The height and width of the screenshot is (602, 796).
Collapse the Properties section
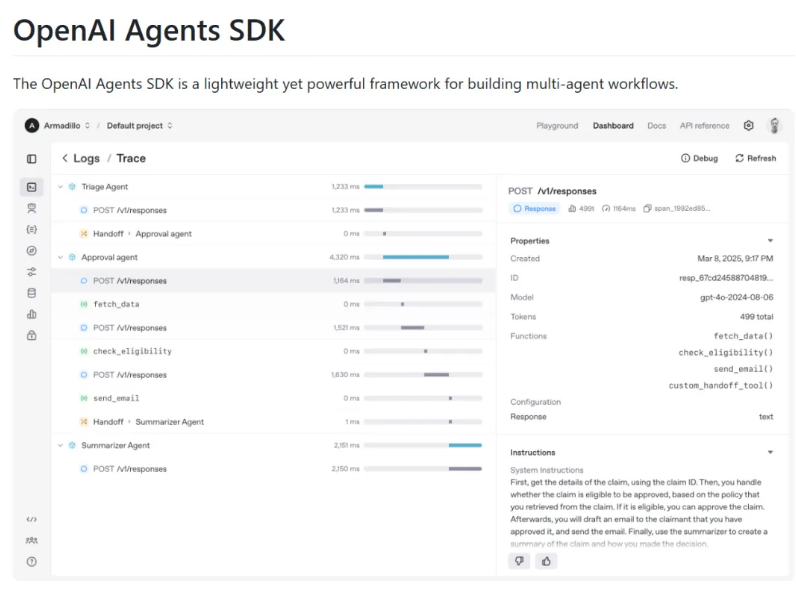click(x=770, y=241)
